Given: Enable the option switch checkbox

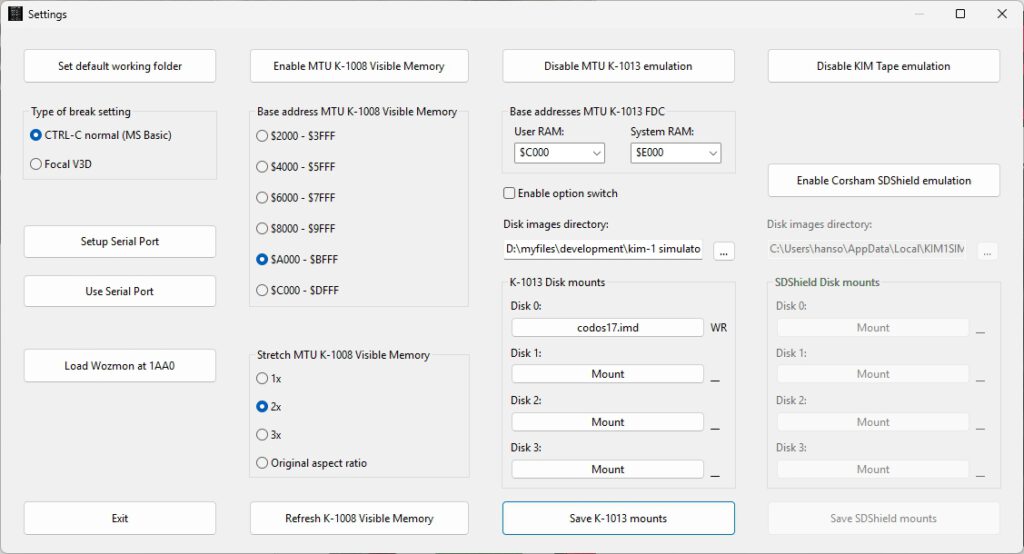Looking at the screenshot, I should click(509, 193).
